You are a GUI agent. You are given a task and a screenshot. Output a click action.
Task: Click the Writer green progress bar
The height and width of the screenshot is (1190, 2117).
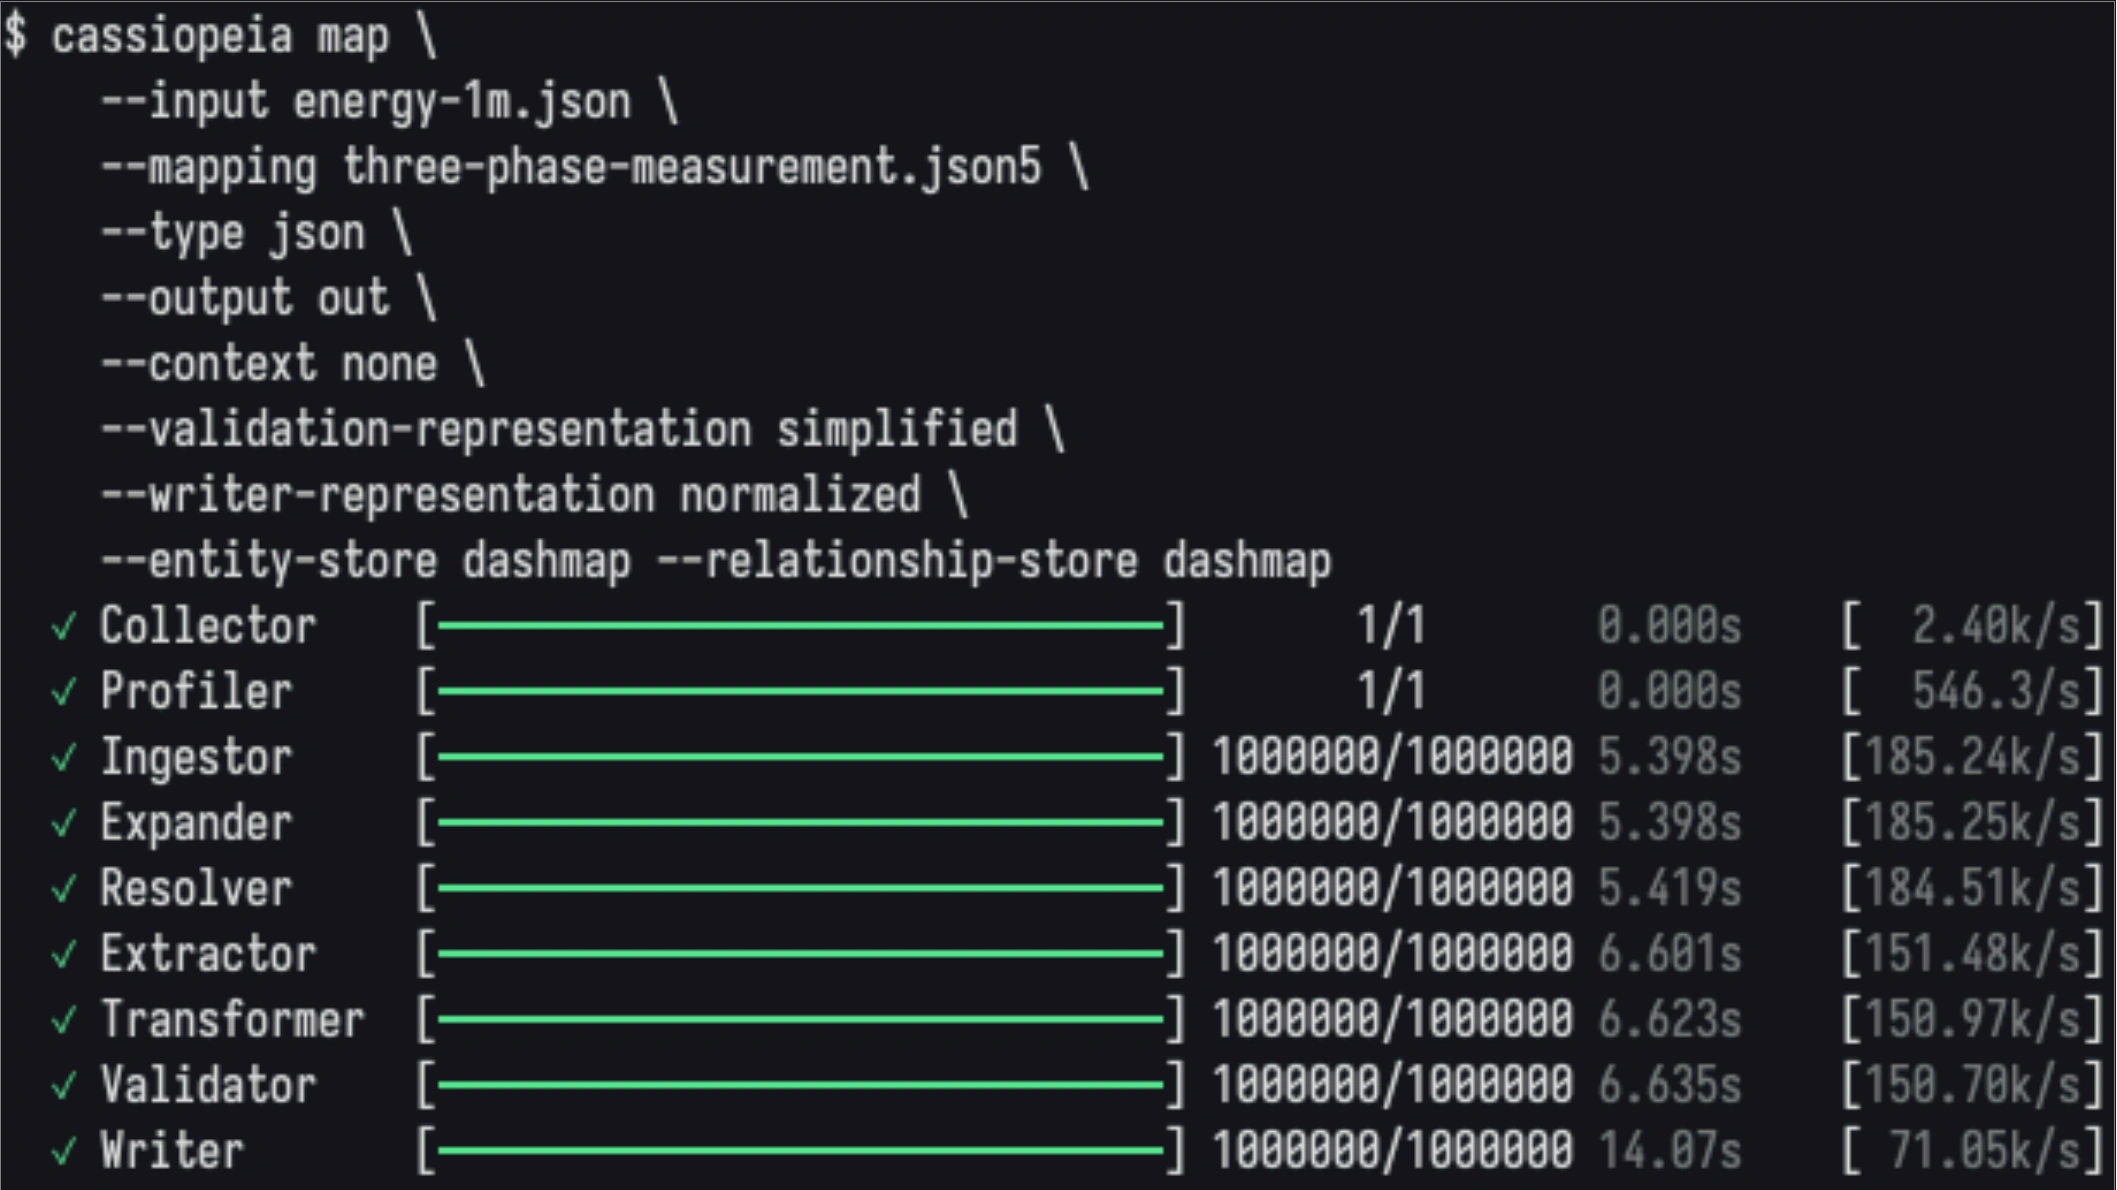(801, 1151)
